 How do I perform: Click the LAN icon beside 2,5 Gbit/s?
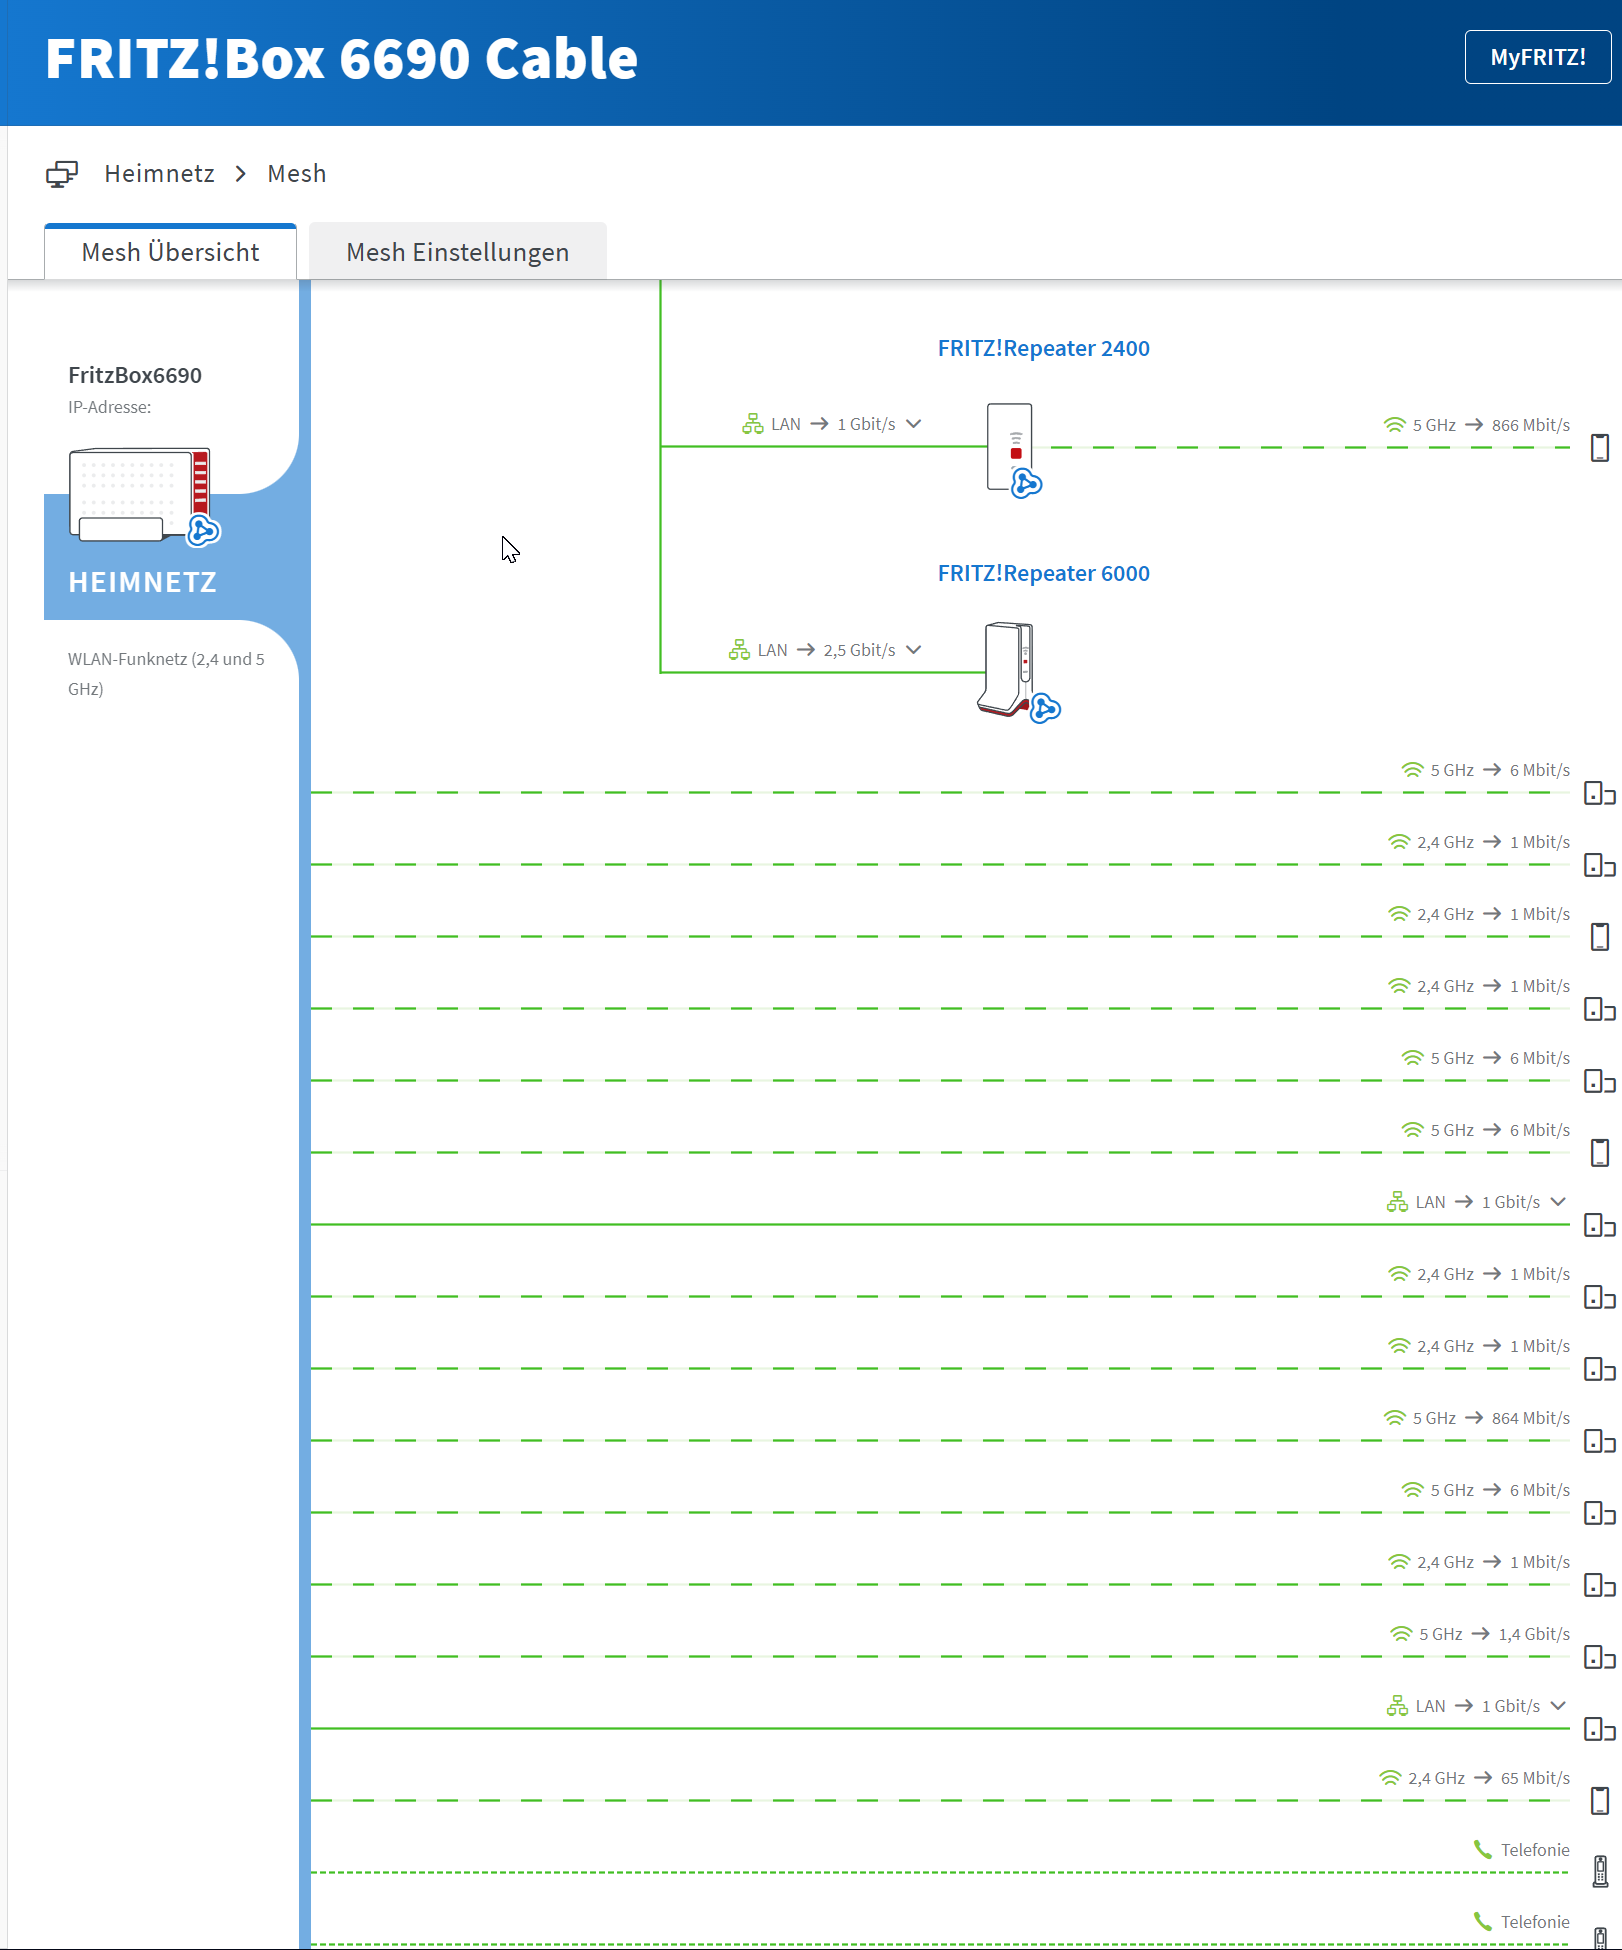tap(740, 650)
